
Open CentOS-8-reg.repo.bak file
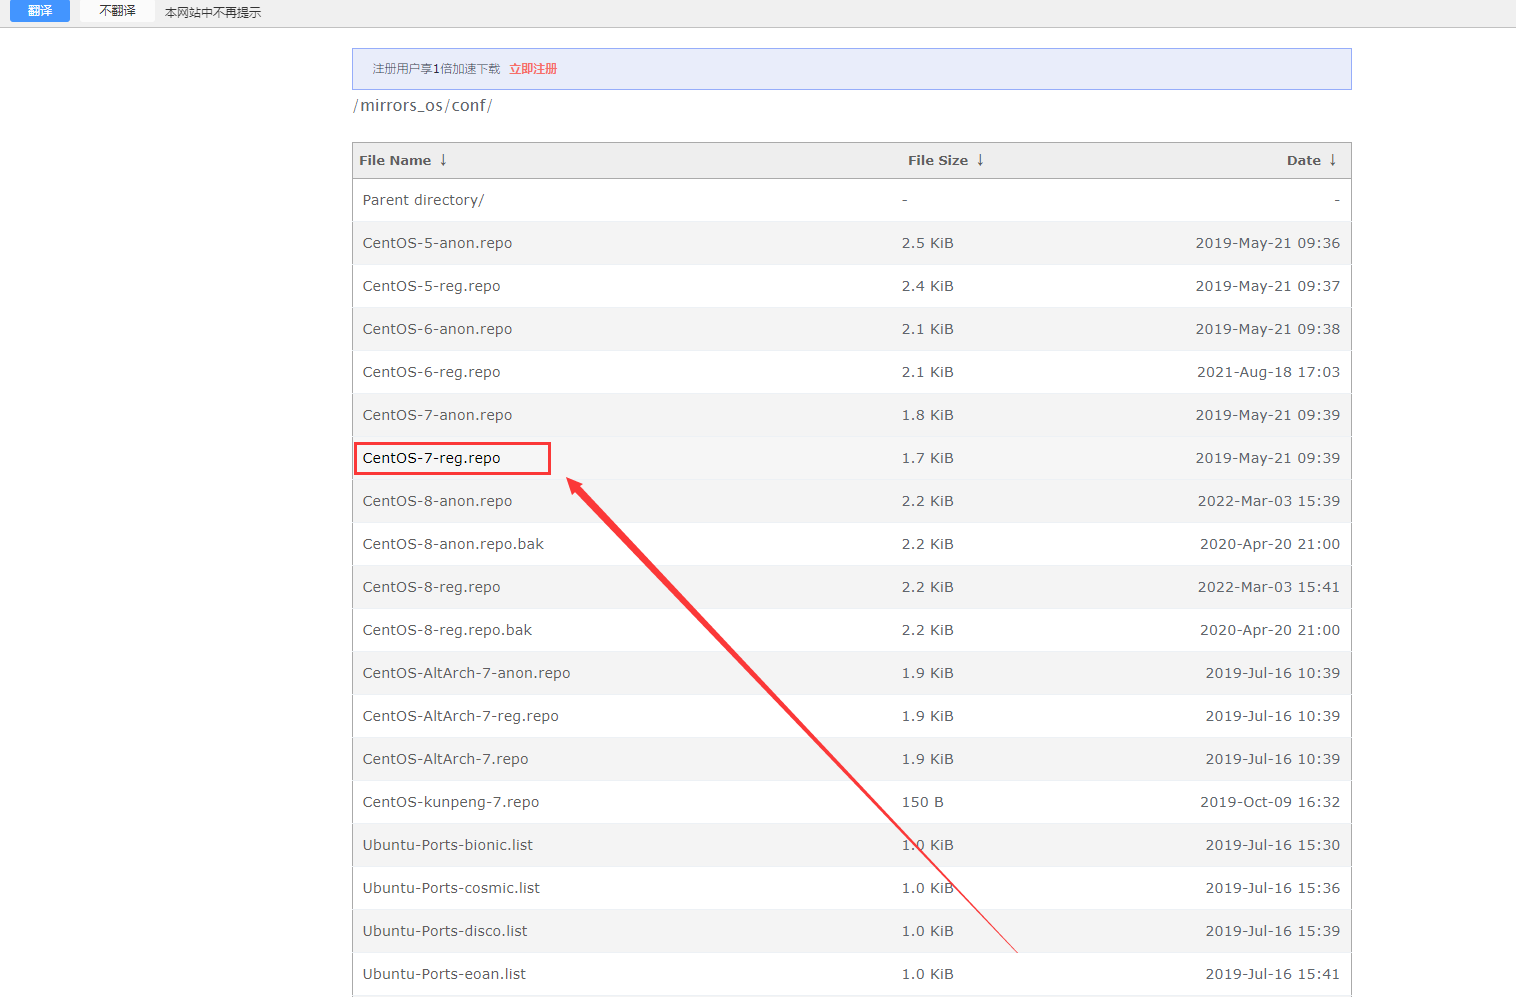pos(447,630)
